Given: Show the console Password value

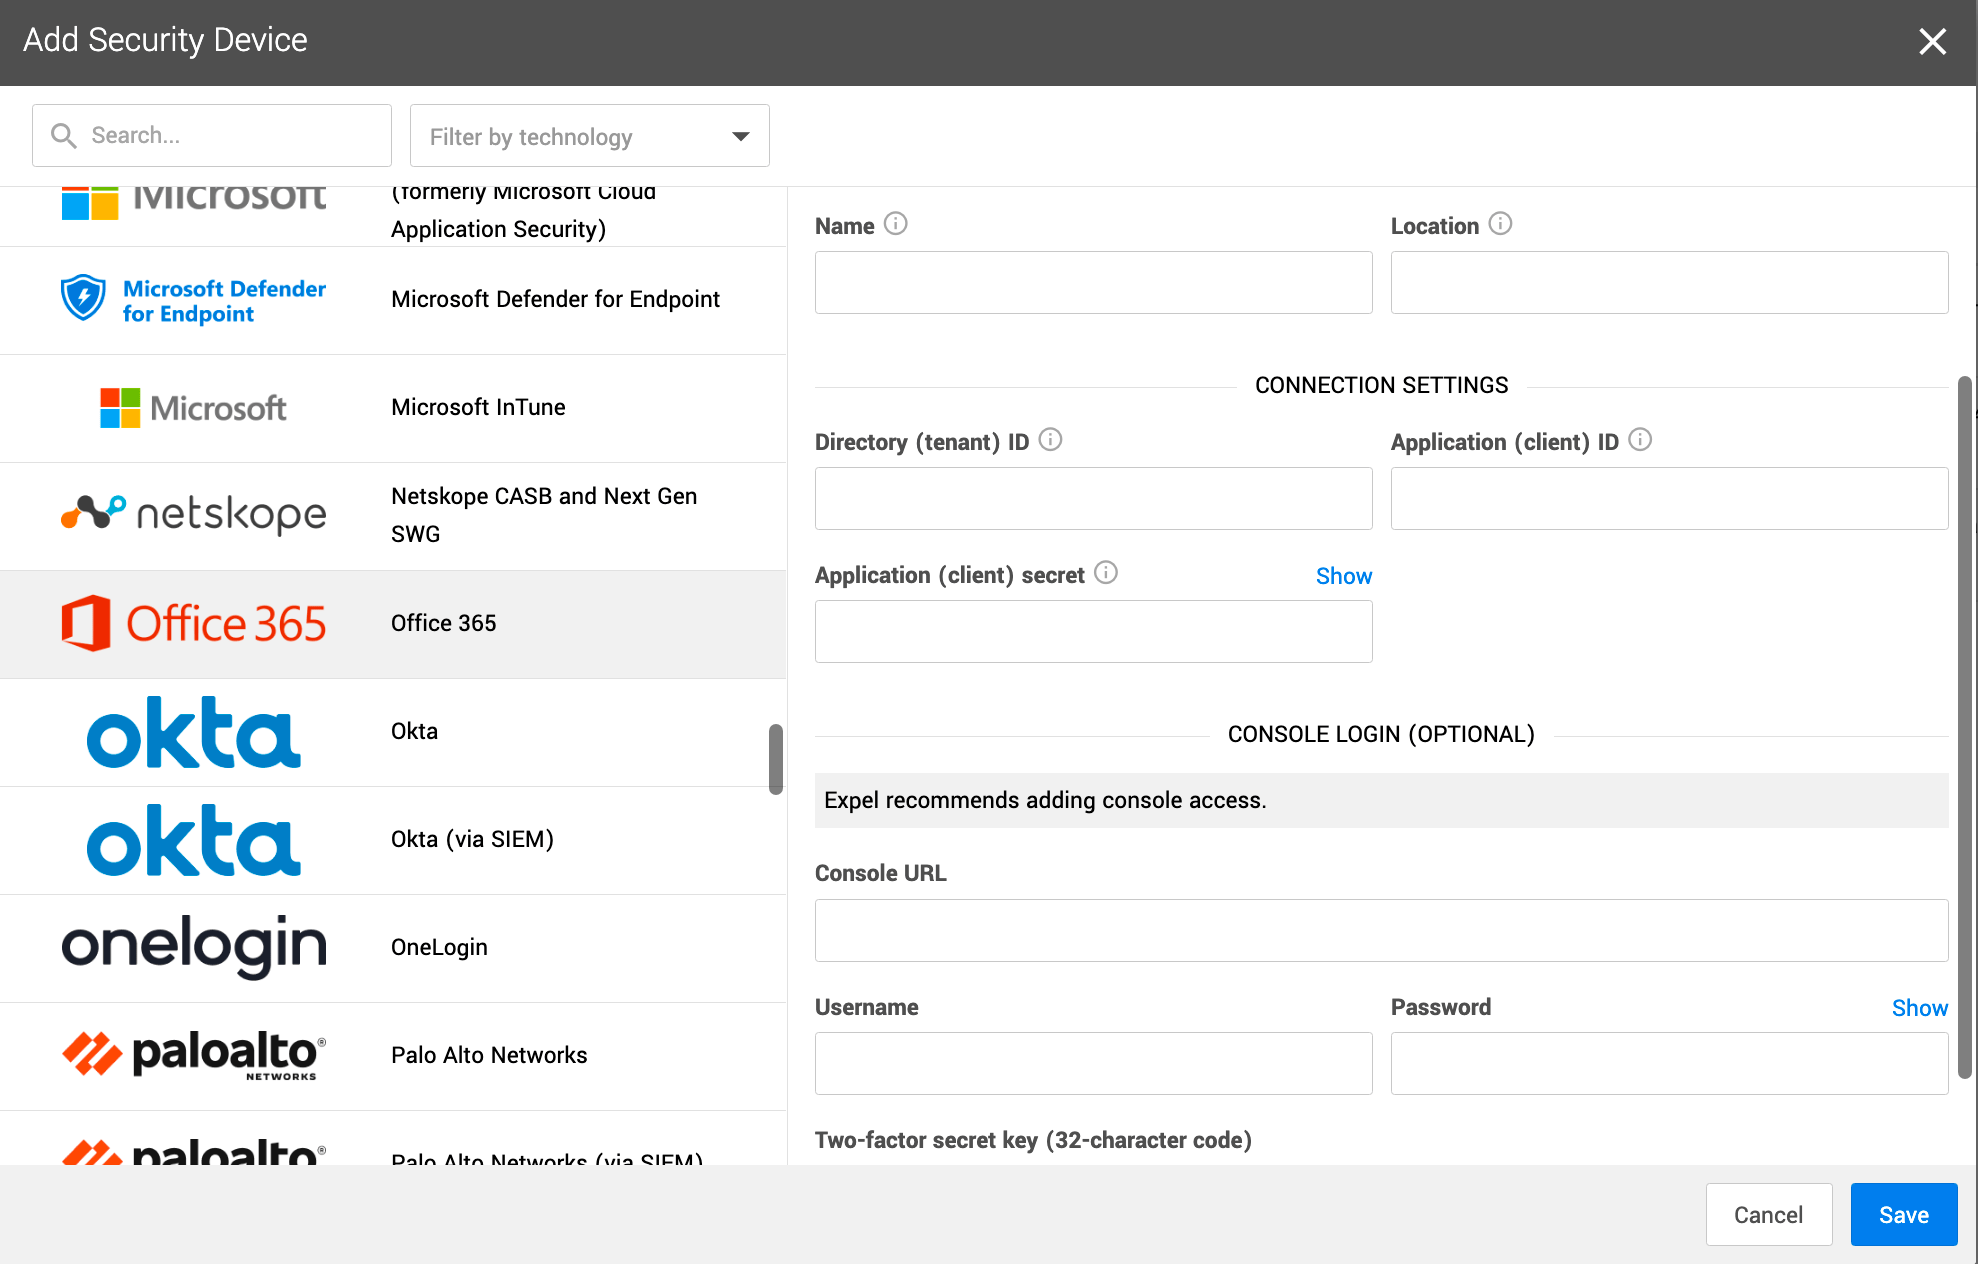Looking at the screenshot, I should point(1920,1008).
